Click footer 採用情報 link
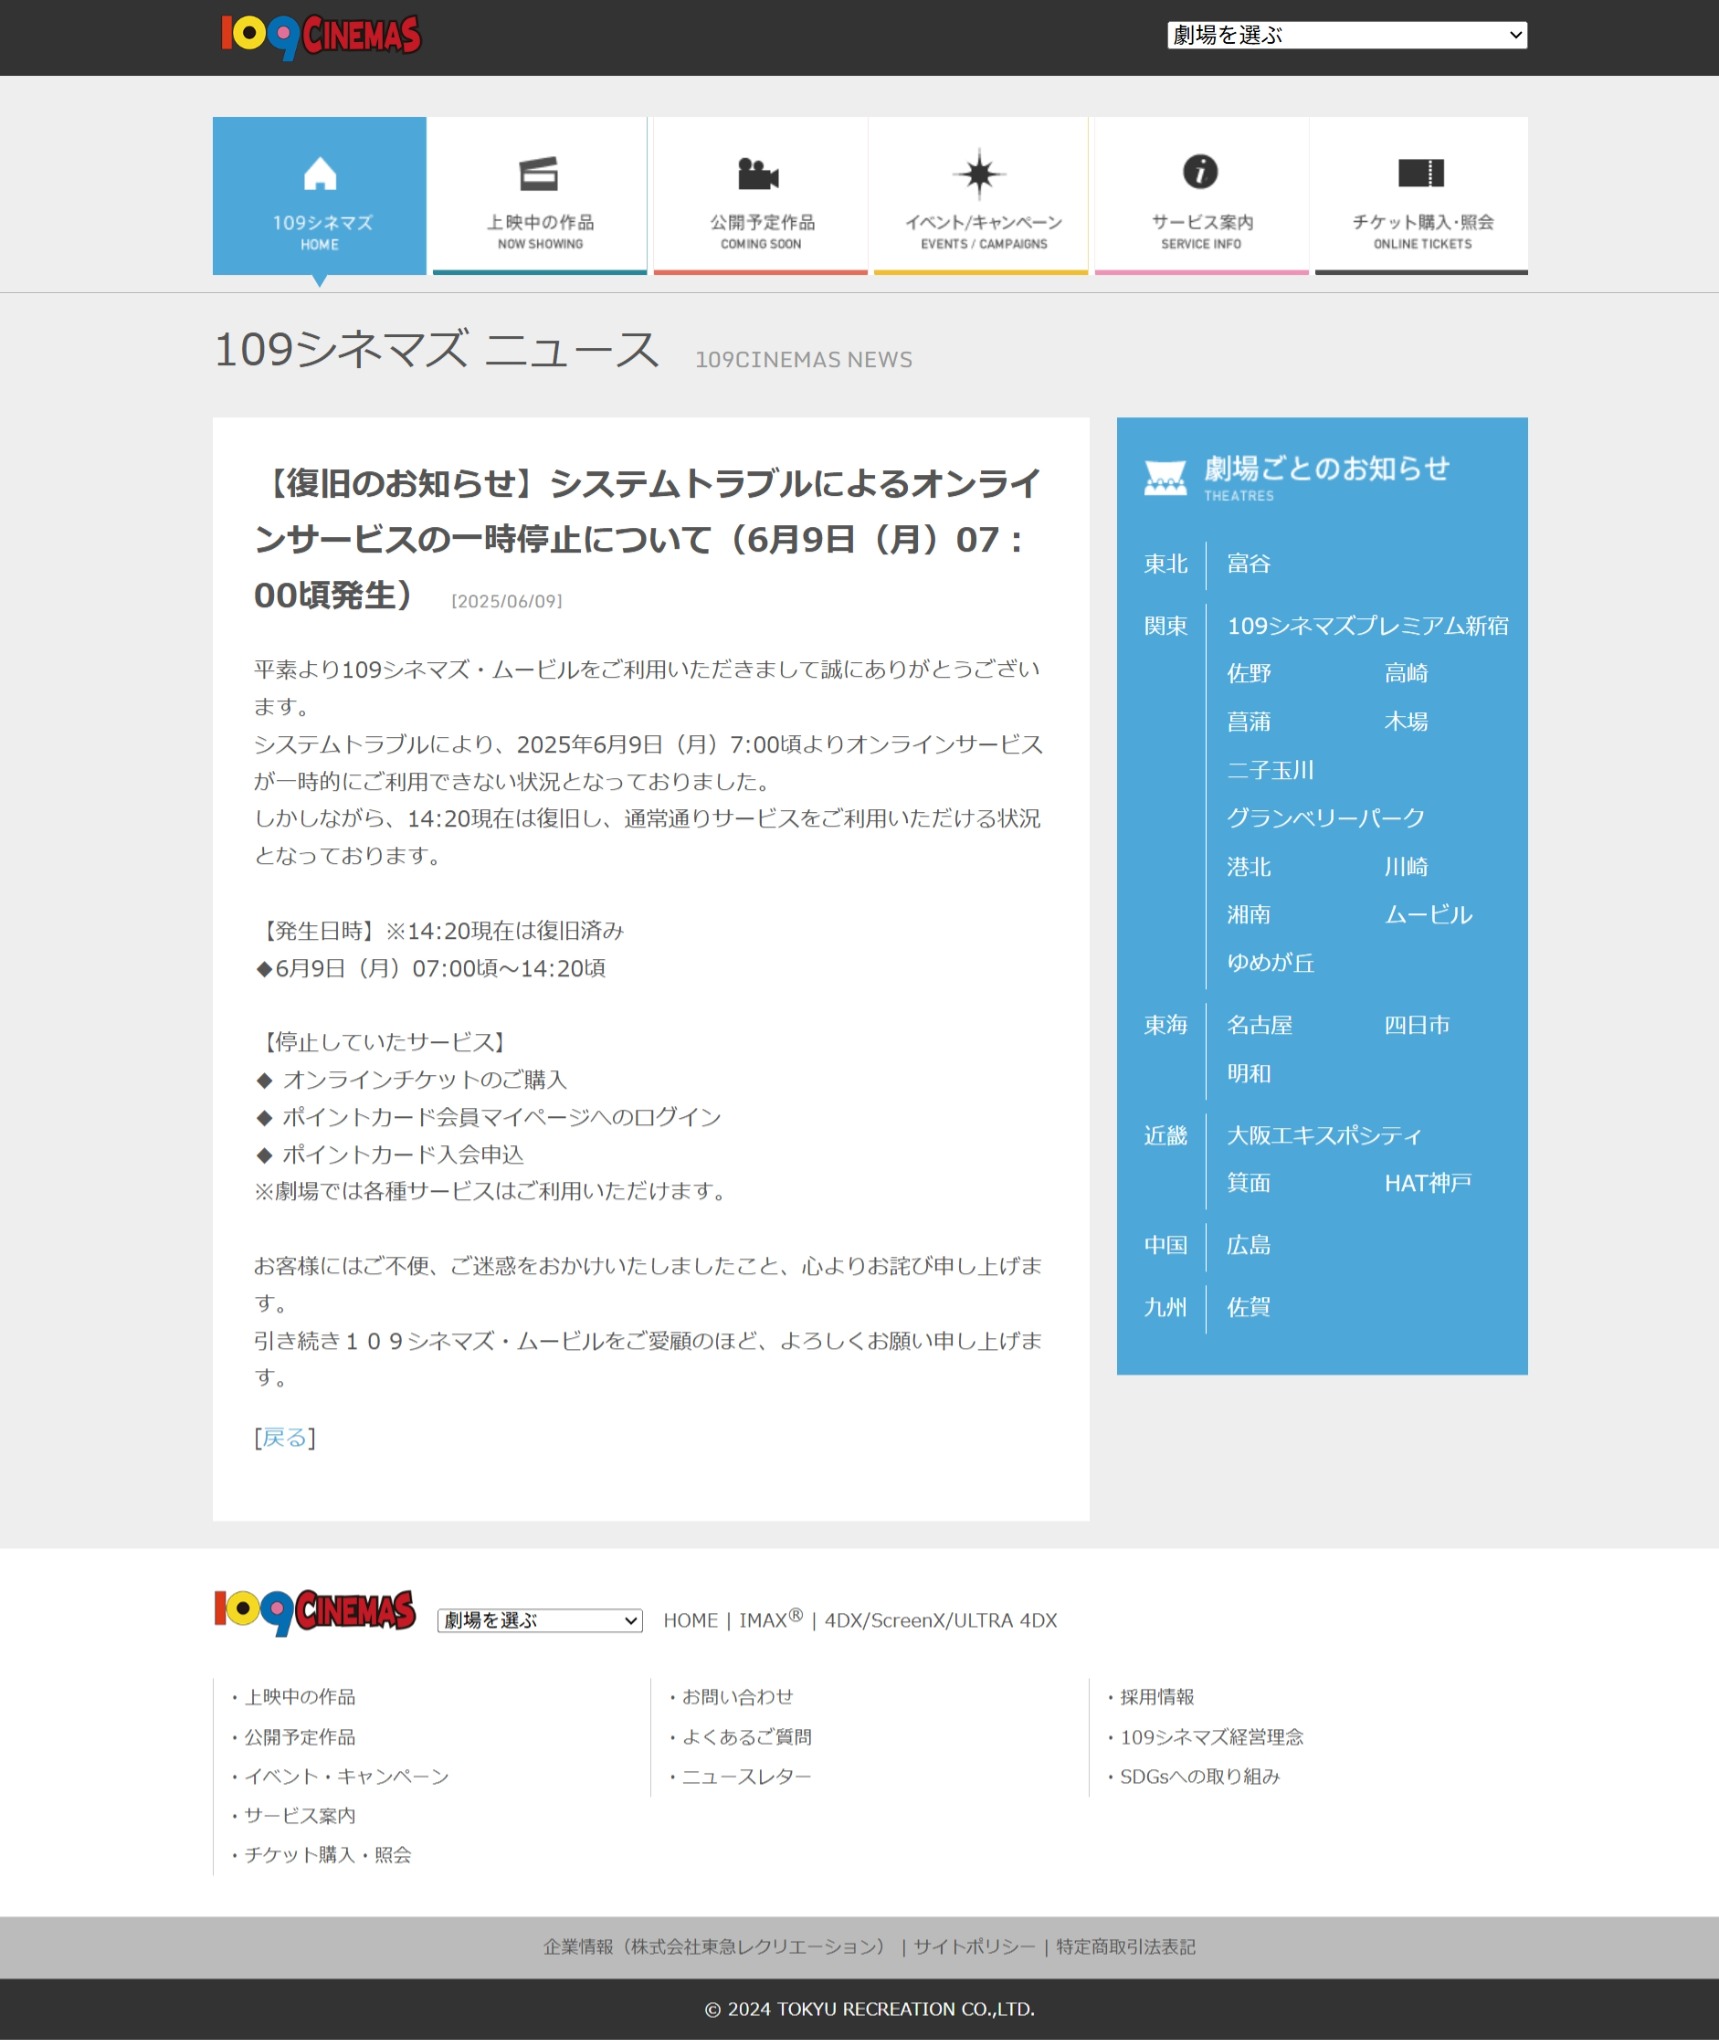 pyautogui.click(x=1157, y=1697)
